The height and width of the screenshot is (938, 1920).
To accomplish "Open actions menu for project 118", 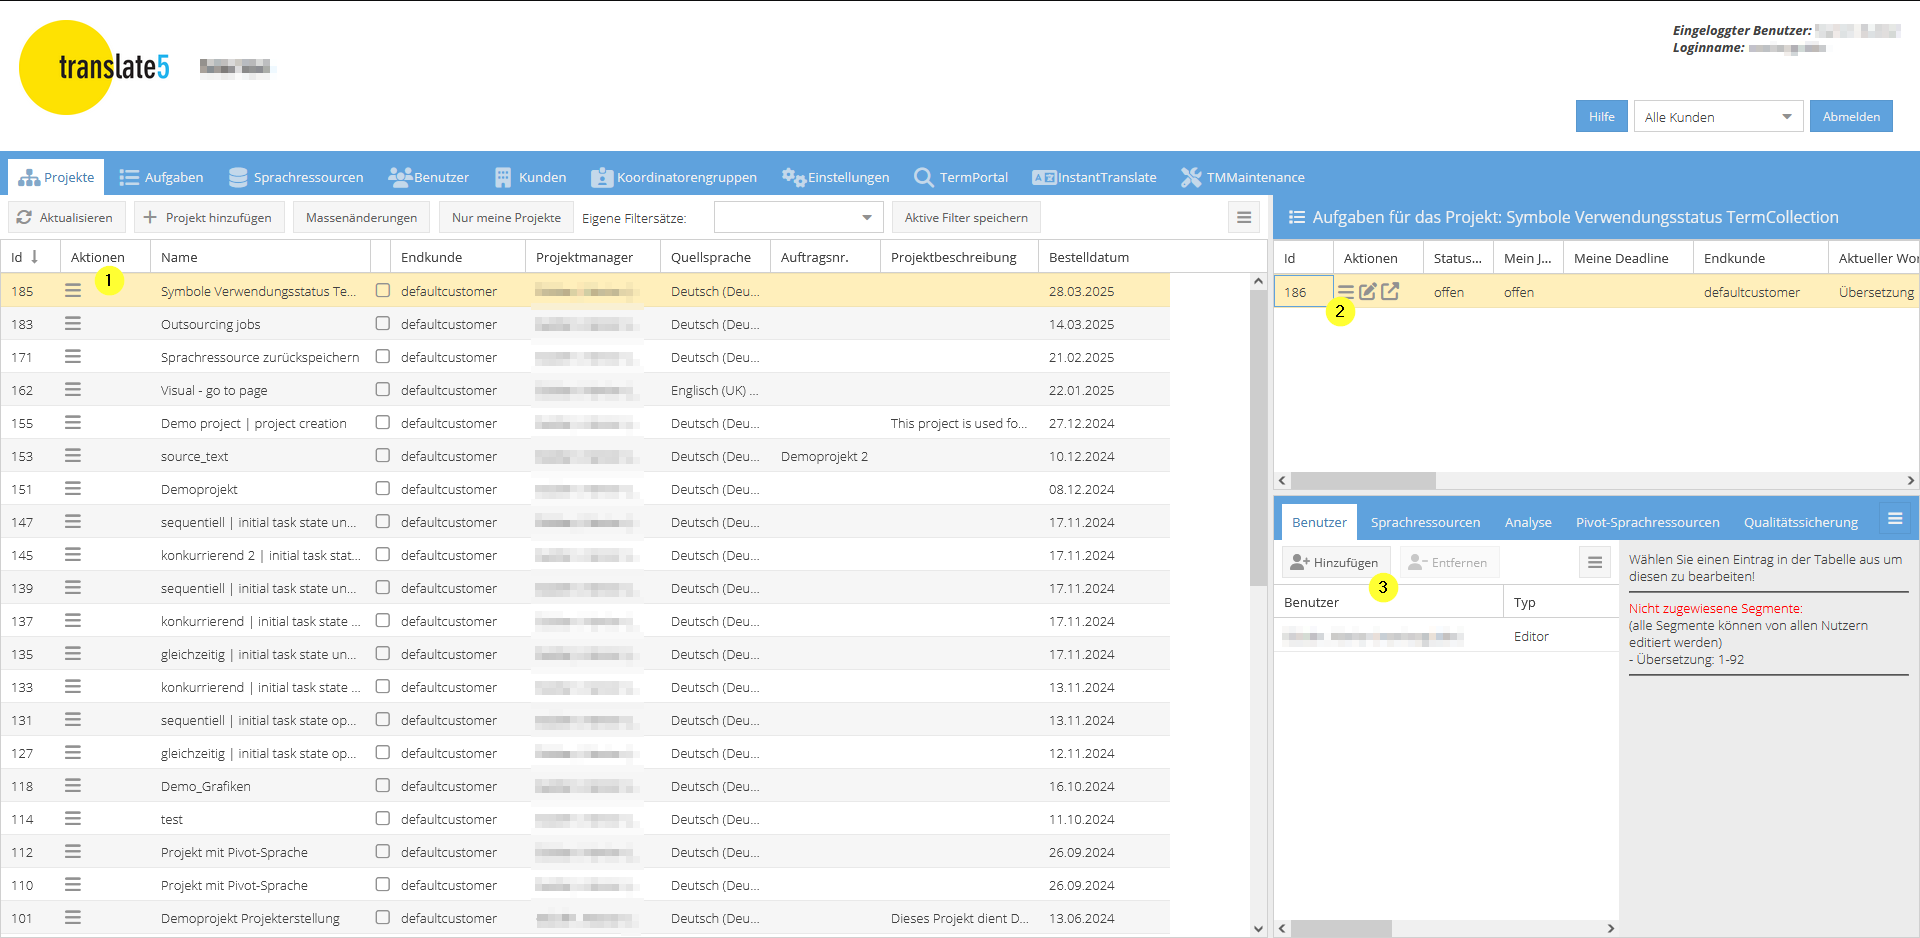I will click(73, 786).
